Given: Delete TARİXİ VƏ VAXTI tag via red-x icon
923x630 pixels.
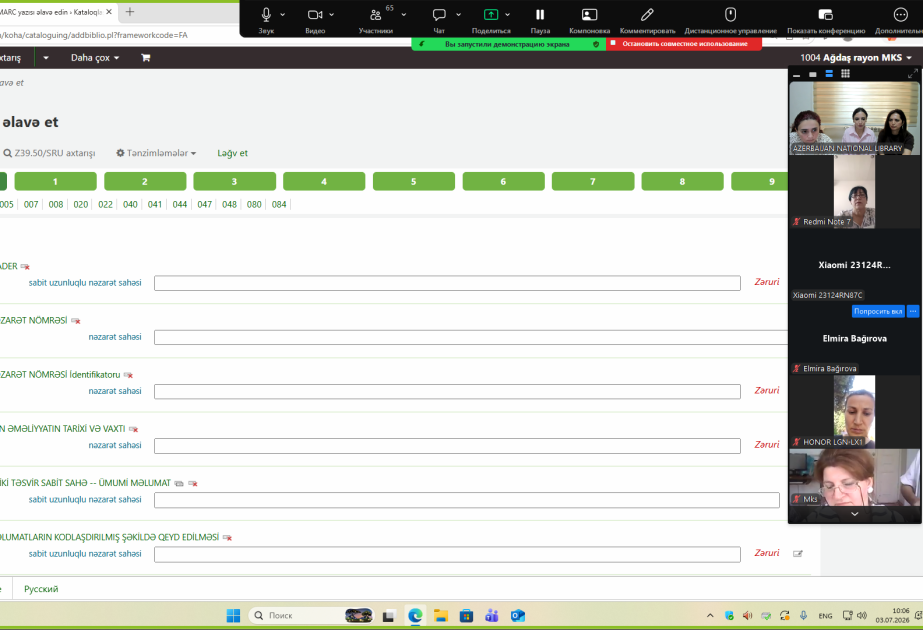Looking at the screenshot, I should (134, 429).
